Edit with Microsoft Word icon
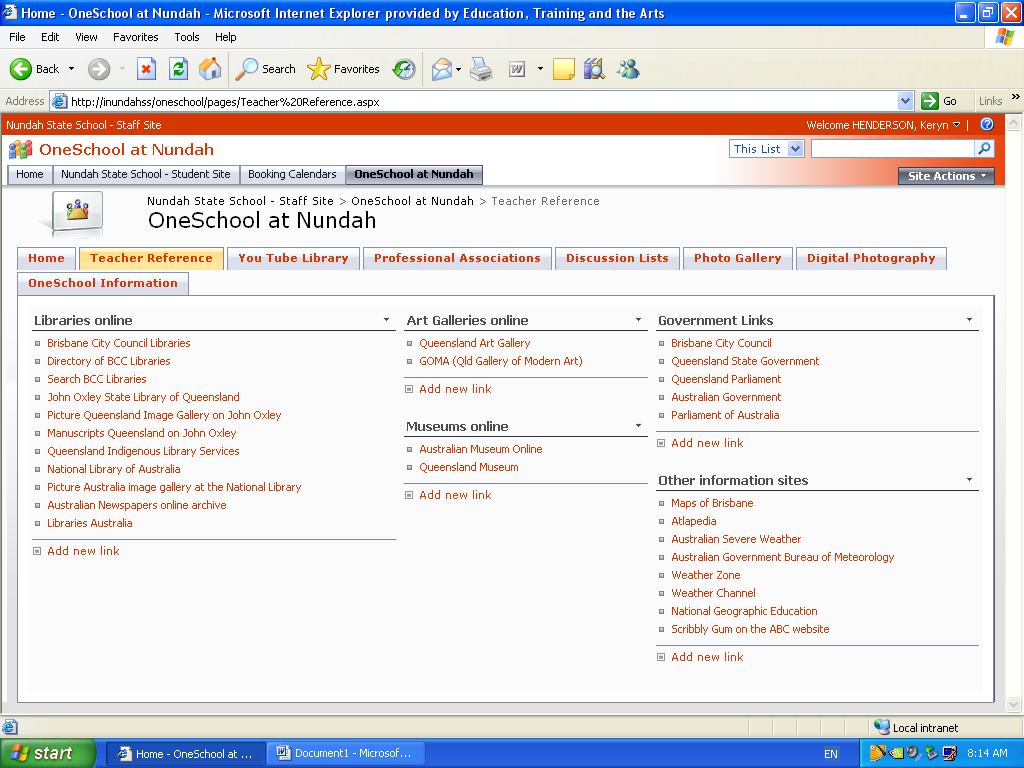 tap(517, 69)
